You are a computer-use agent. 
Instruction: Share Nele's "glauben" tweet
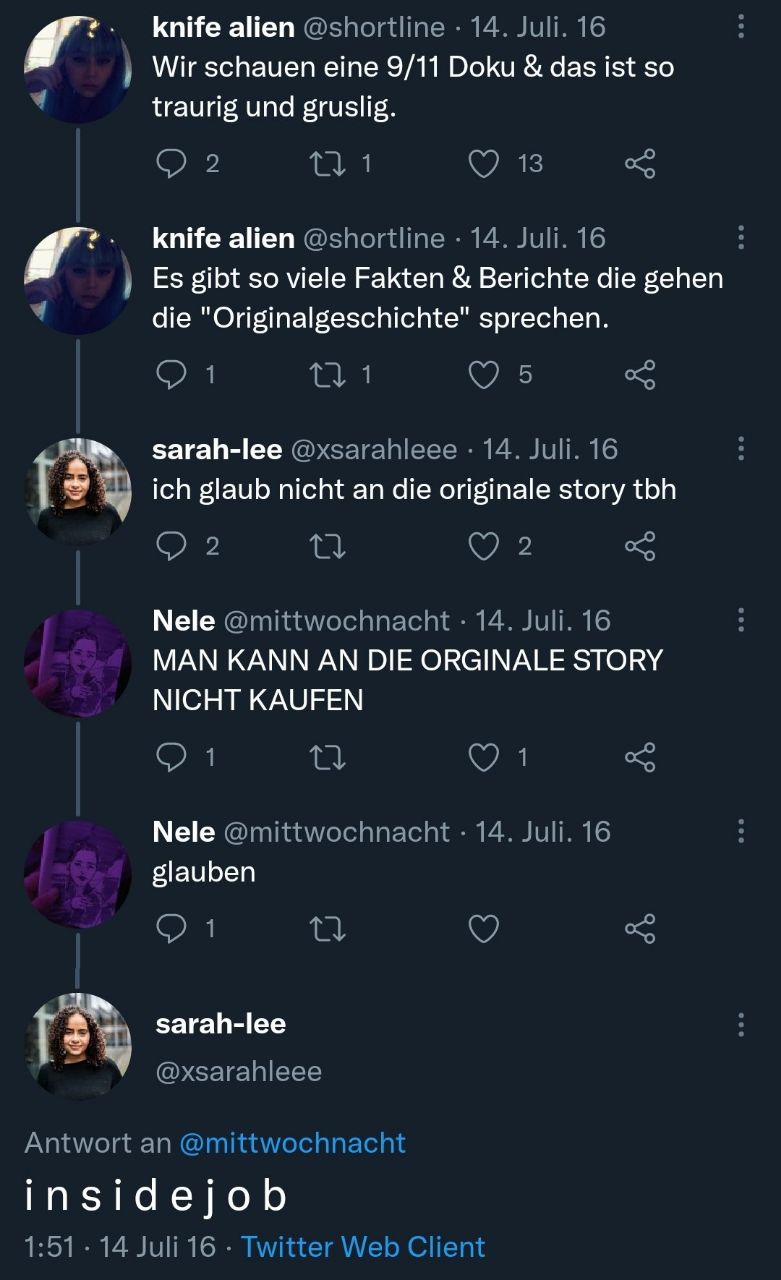(x=640, y=929)
